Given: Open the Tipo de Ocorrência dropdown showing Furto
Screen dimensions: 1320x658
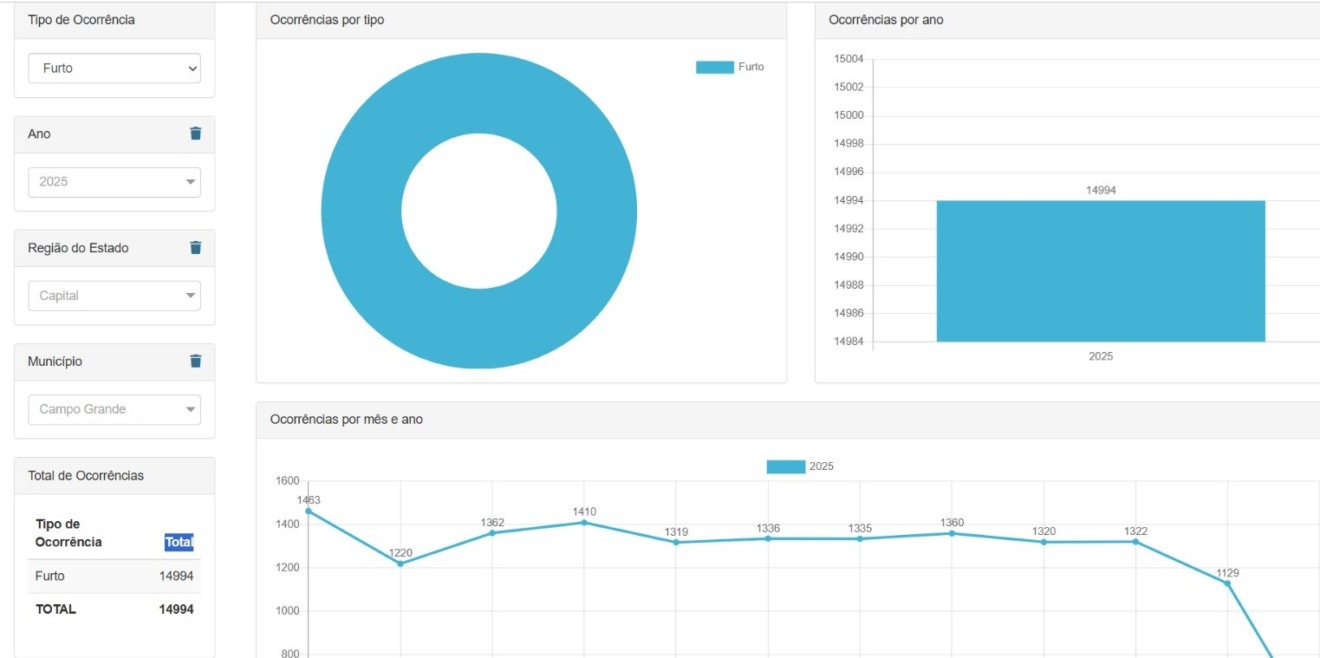Looking at the screenshot, I should coord(114,68).
